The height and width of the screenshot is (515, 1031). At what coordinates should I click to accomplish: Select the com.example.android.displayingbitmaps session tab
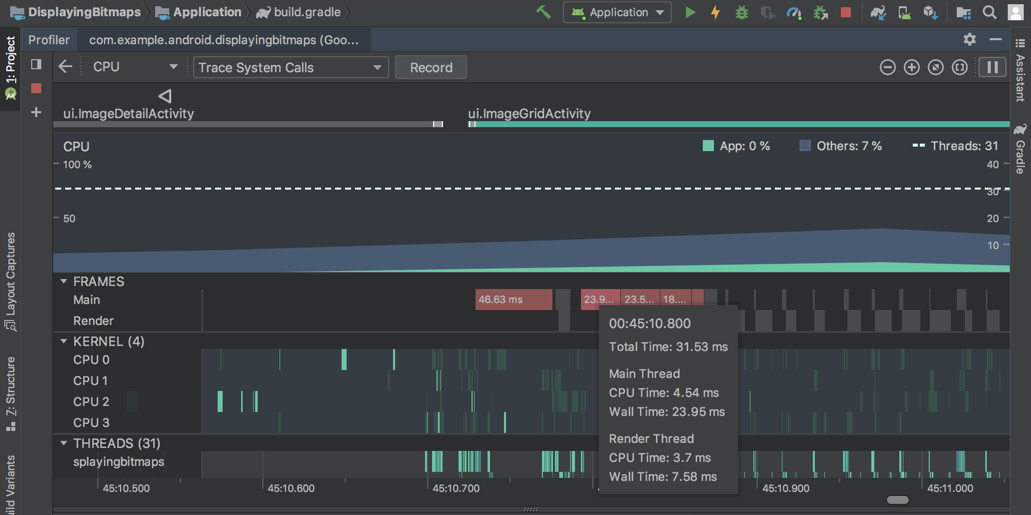[x=225, y=40]
